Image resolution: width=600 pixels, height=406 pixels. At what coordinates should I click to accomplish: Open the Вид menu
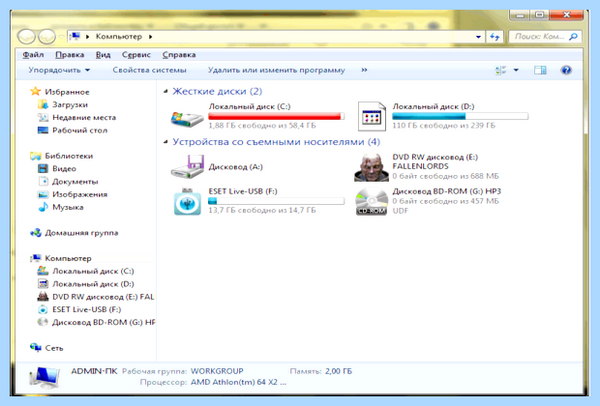103,55
